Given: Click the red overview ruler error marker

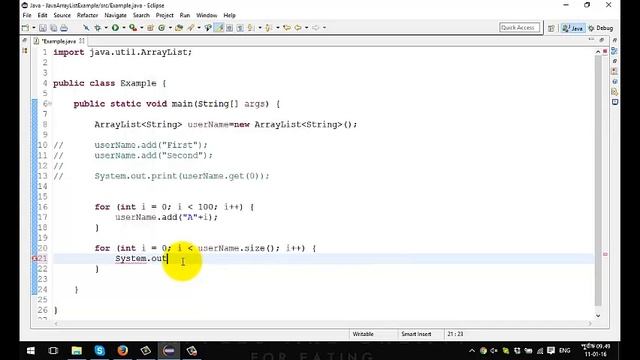Looking at the screenshot, I should [605, 254].
